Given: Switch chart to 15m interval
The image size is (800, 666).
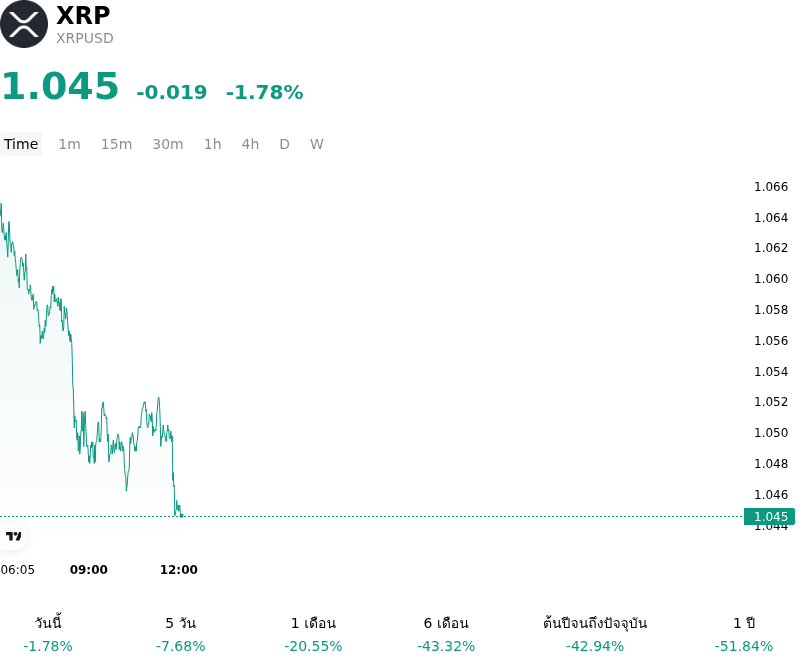Looking at the screenshot, I should 116,144.
